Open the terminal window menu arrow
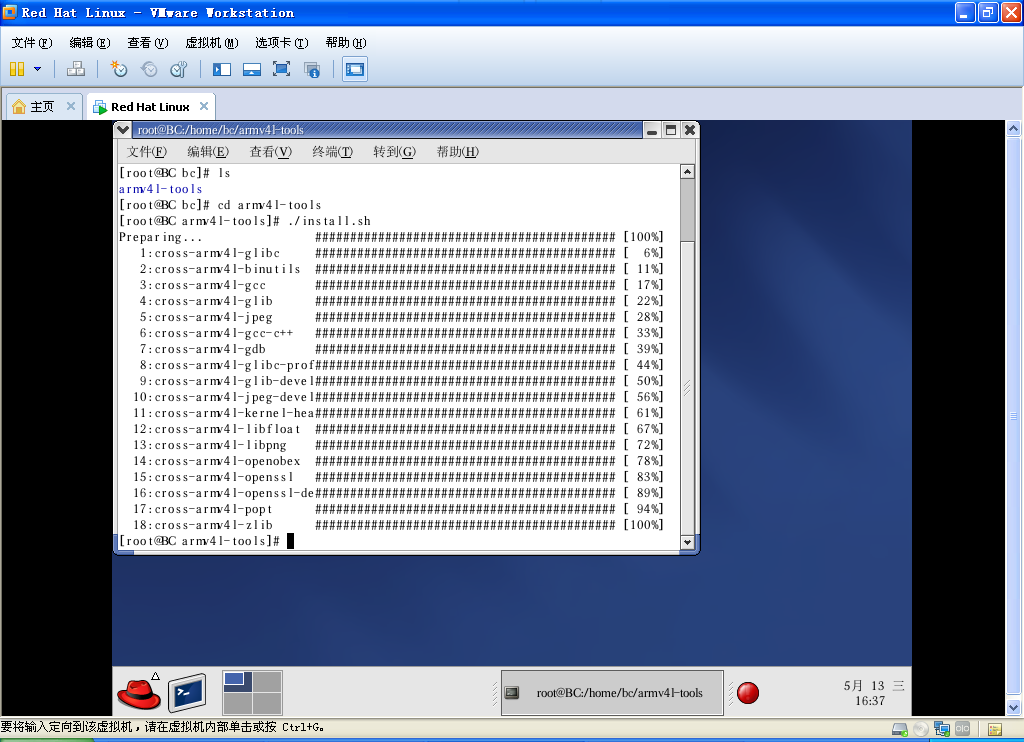 (123, 130)
